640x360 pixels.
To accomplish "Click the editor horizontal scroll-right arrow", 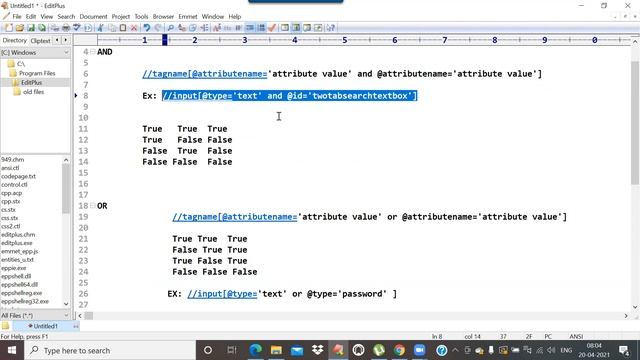I will tap(626, 316).
